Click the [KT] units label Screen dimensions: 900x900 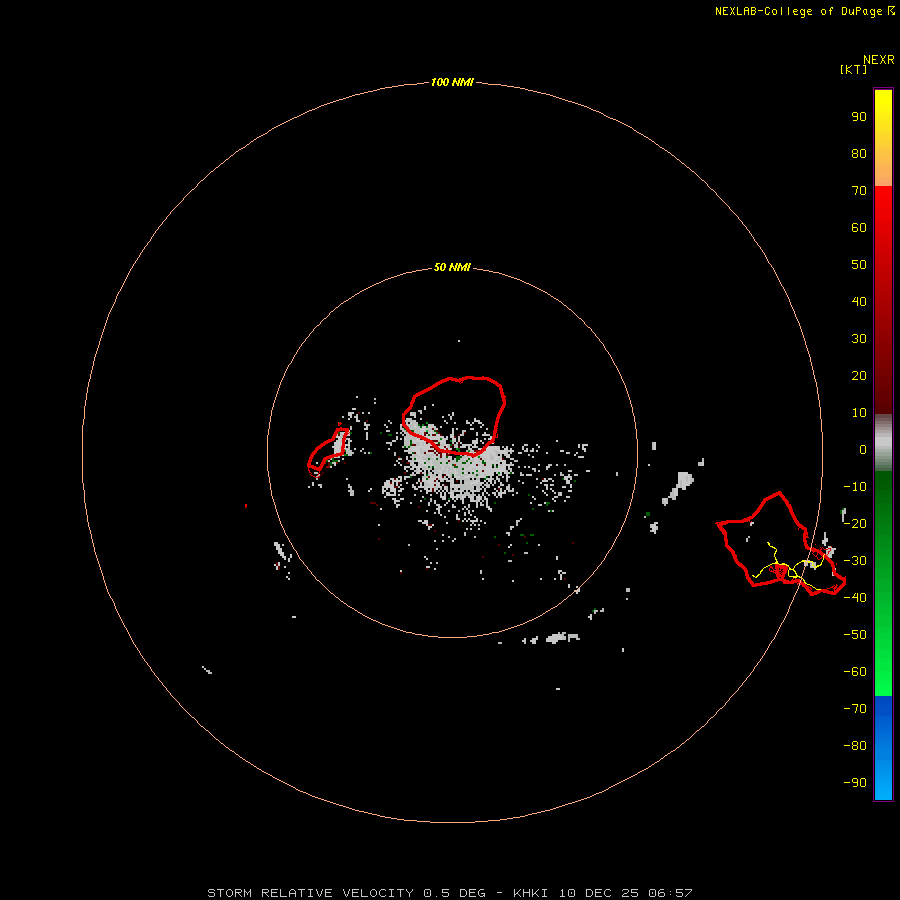point(853,69)
